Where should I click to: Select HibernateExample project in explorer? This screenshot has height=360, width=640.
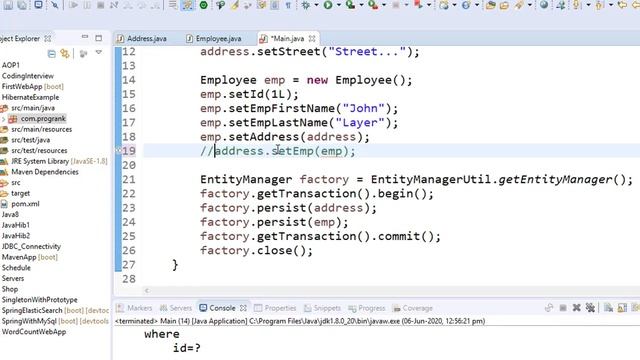point(30,97)
